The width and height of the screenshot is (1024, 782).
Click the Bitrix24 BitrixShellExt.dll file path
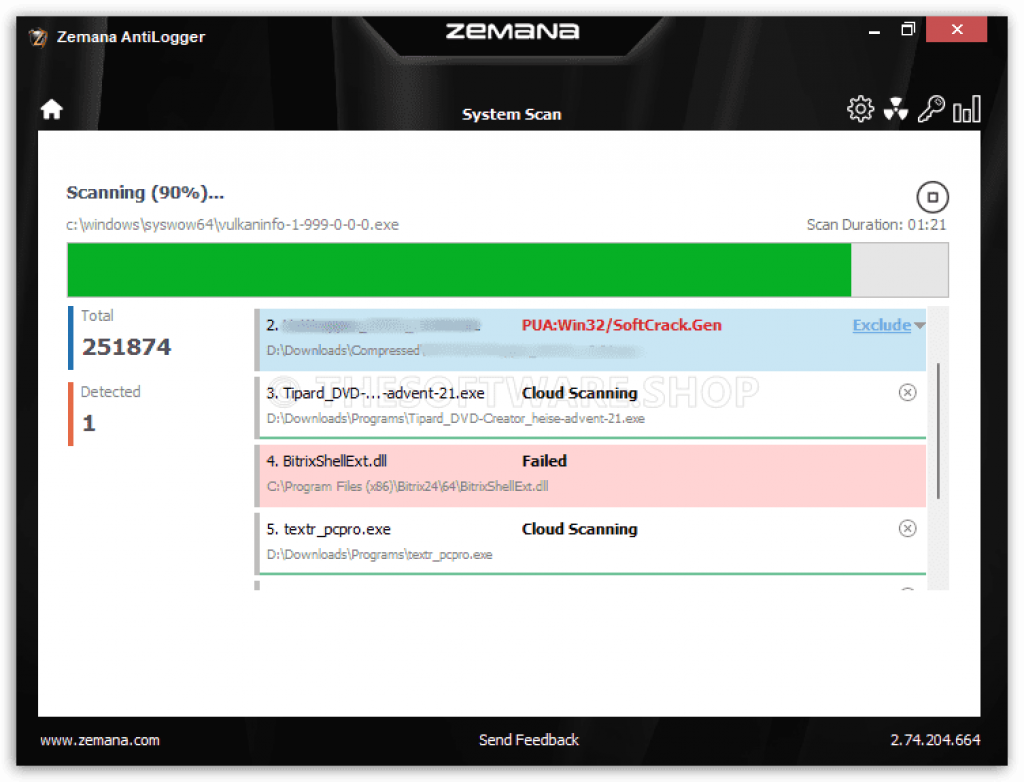(x=408, y=487)
